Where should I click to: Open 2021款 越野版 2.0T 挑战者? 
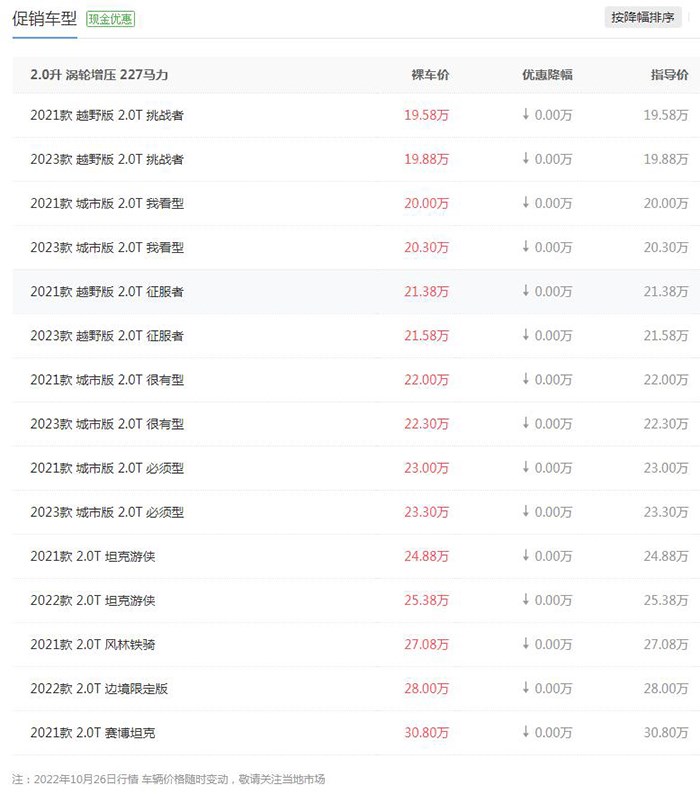(107, 115)
